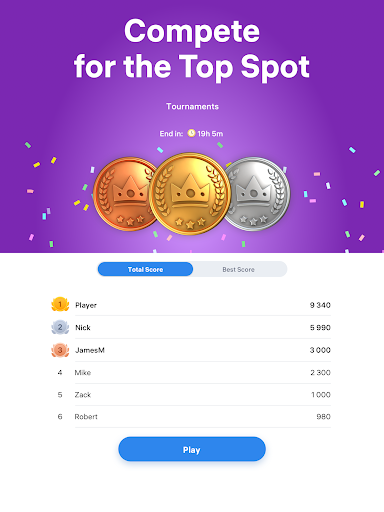Click the gold rank 1 badge
Viewport: 384px width, 512px height.
[x=60, y=304]
